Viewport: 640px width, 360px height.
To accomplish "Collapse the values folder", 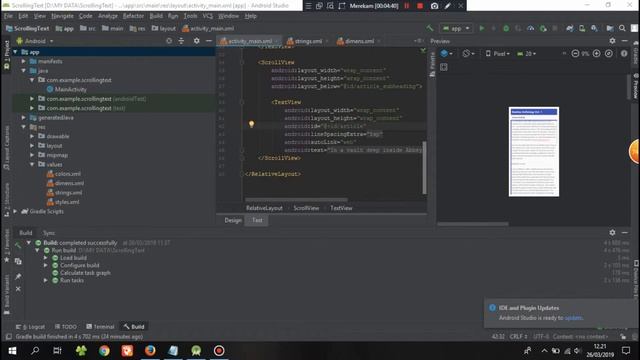I will click(32, 164).
